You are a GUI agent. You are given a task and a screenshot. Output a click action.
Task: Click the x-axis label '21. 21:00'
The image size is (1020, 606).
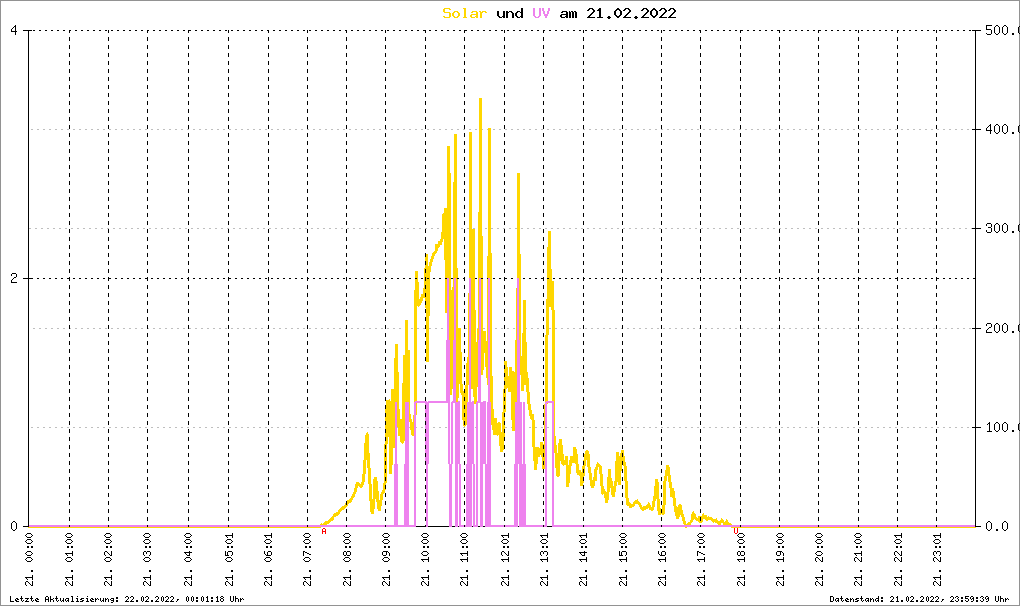(x=858, y=560)
